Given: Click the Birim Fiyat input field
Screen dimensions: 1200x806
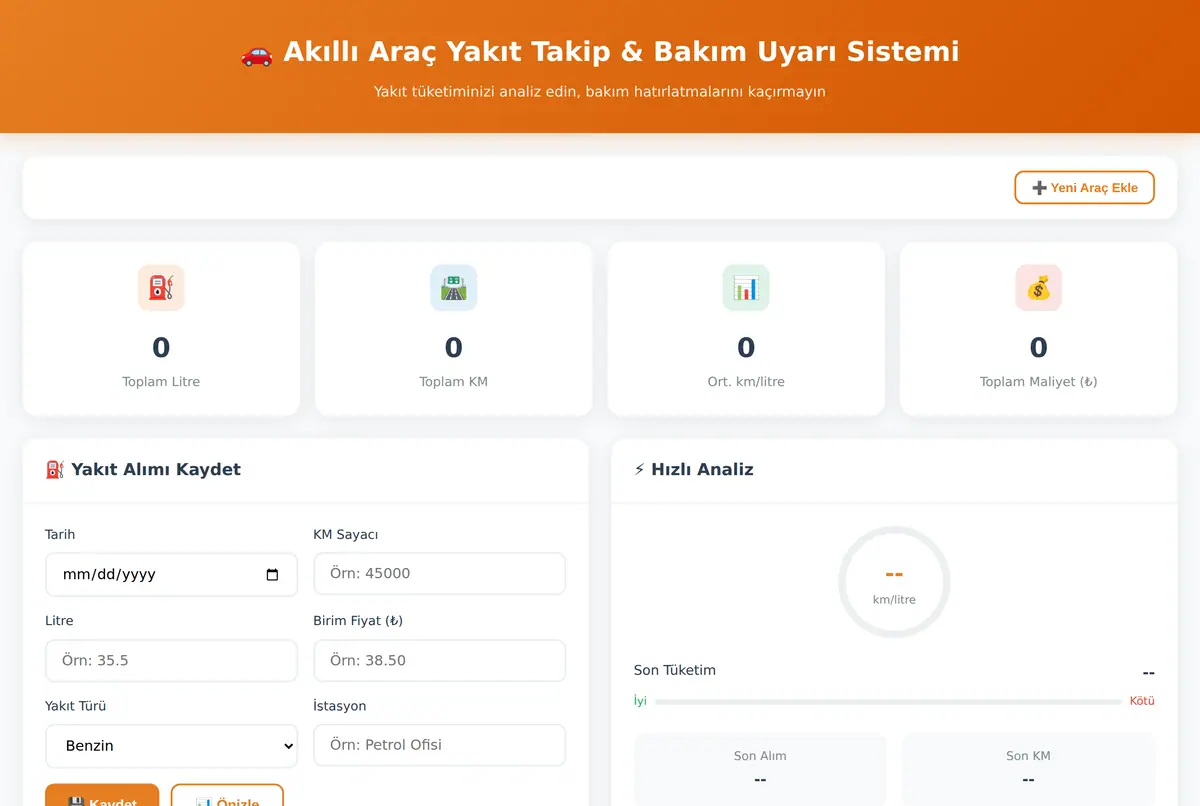Looking at the screenshot, I should click(439, 661).
